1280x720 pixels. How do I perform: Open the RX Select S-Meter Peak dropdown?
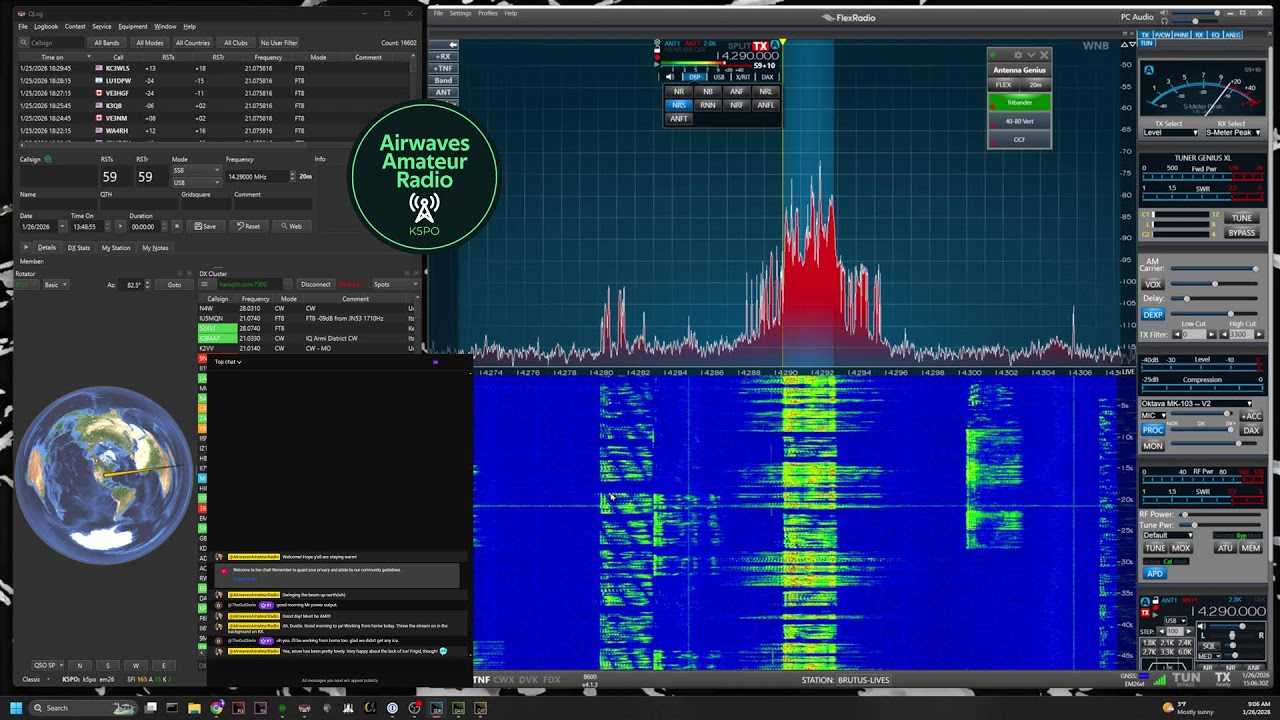[x=1232, y=133]
